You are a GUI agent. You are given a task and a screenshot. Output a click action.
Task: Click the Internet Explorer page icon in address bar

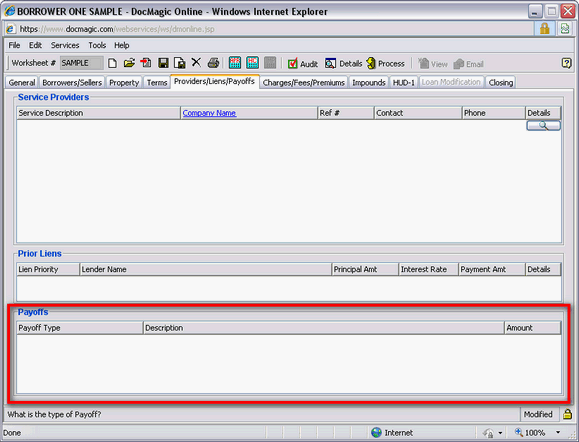[x=10, y=29]
